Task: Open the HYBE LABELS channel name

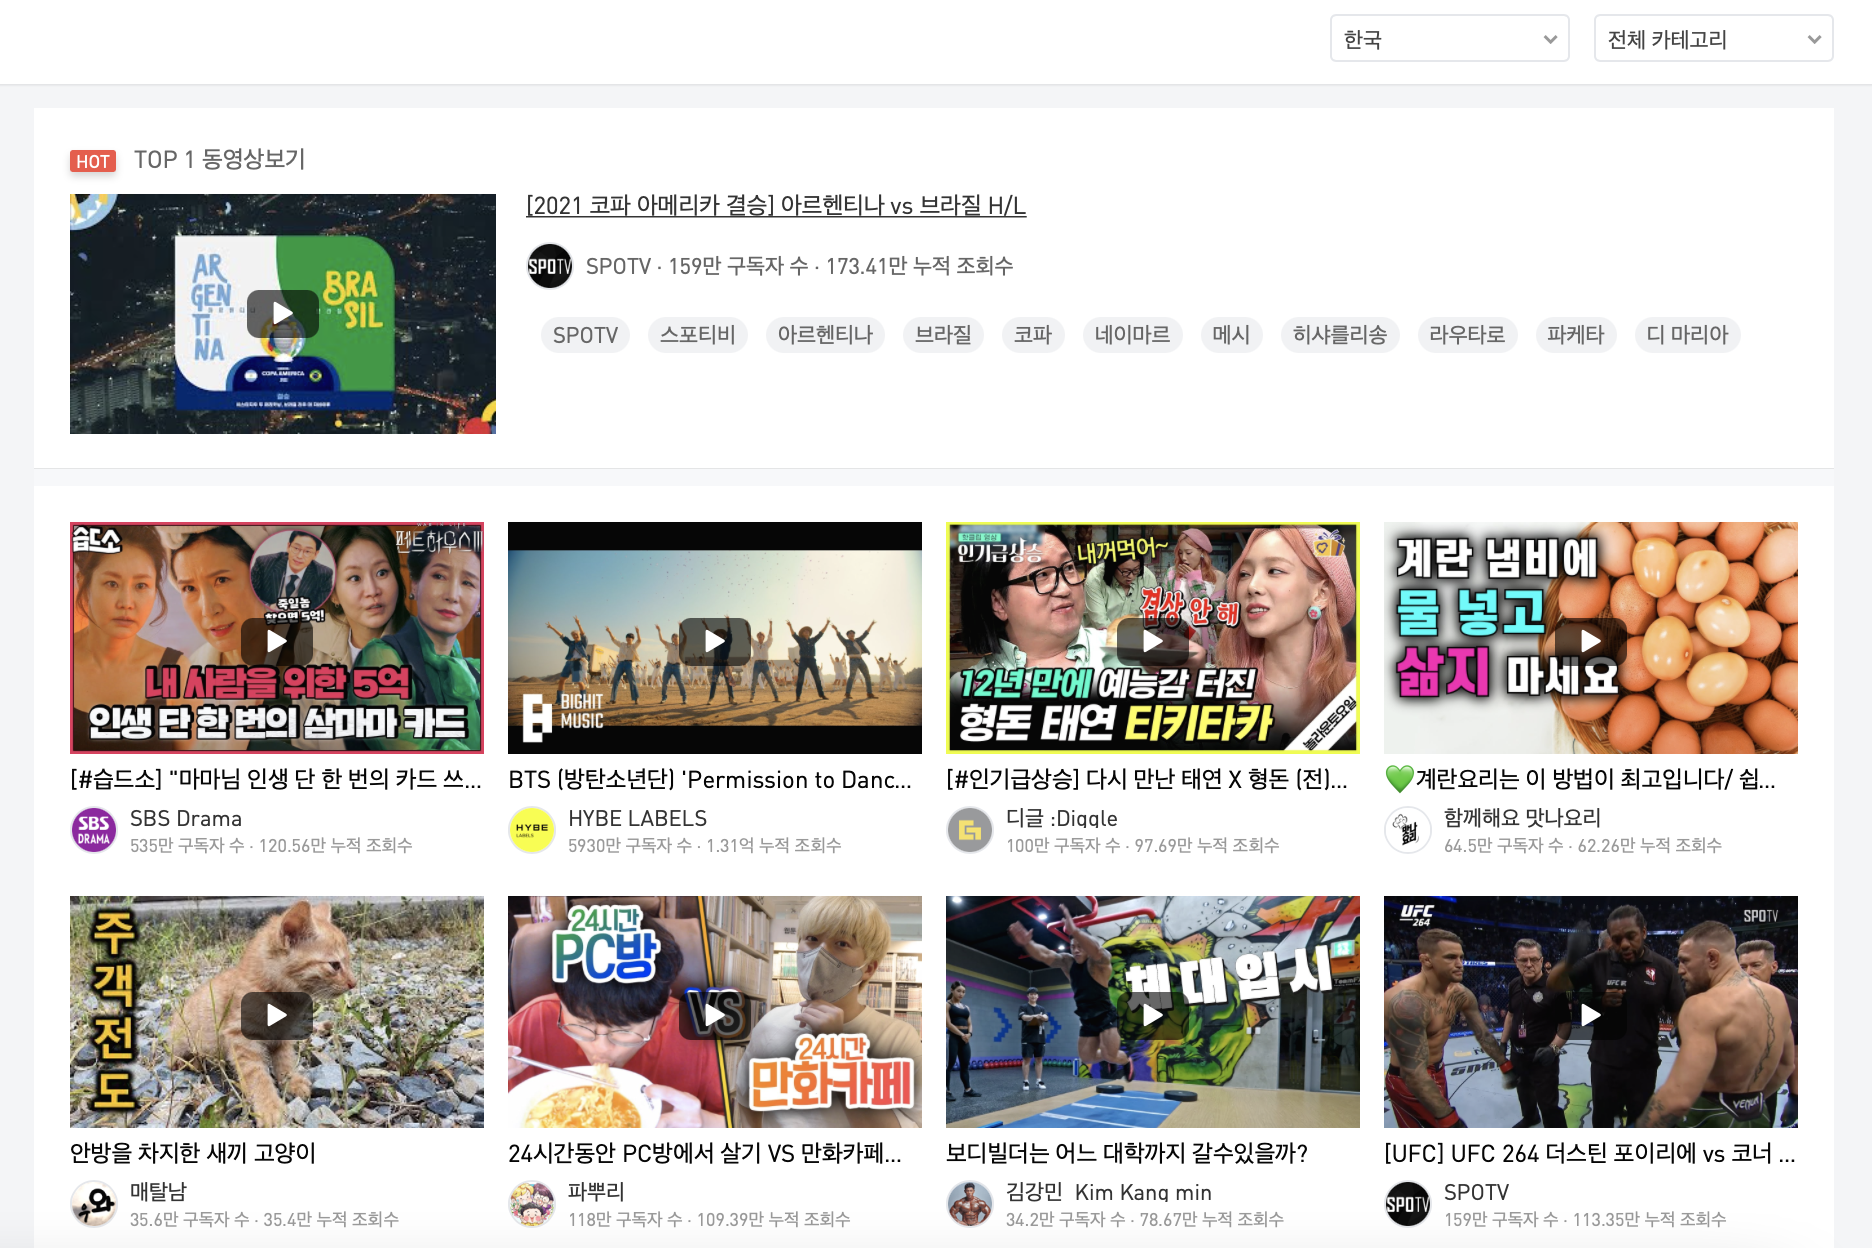Action: [x=638, y=818]
